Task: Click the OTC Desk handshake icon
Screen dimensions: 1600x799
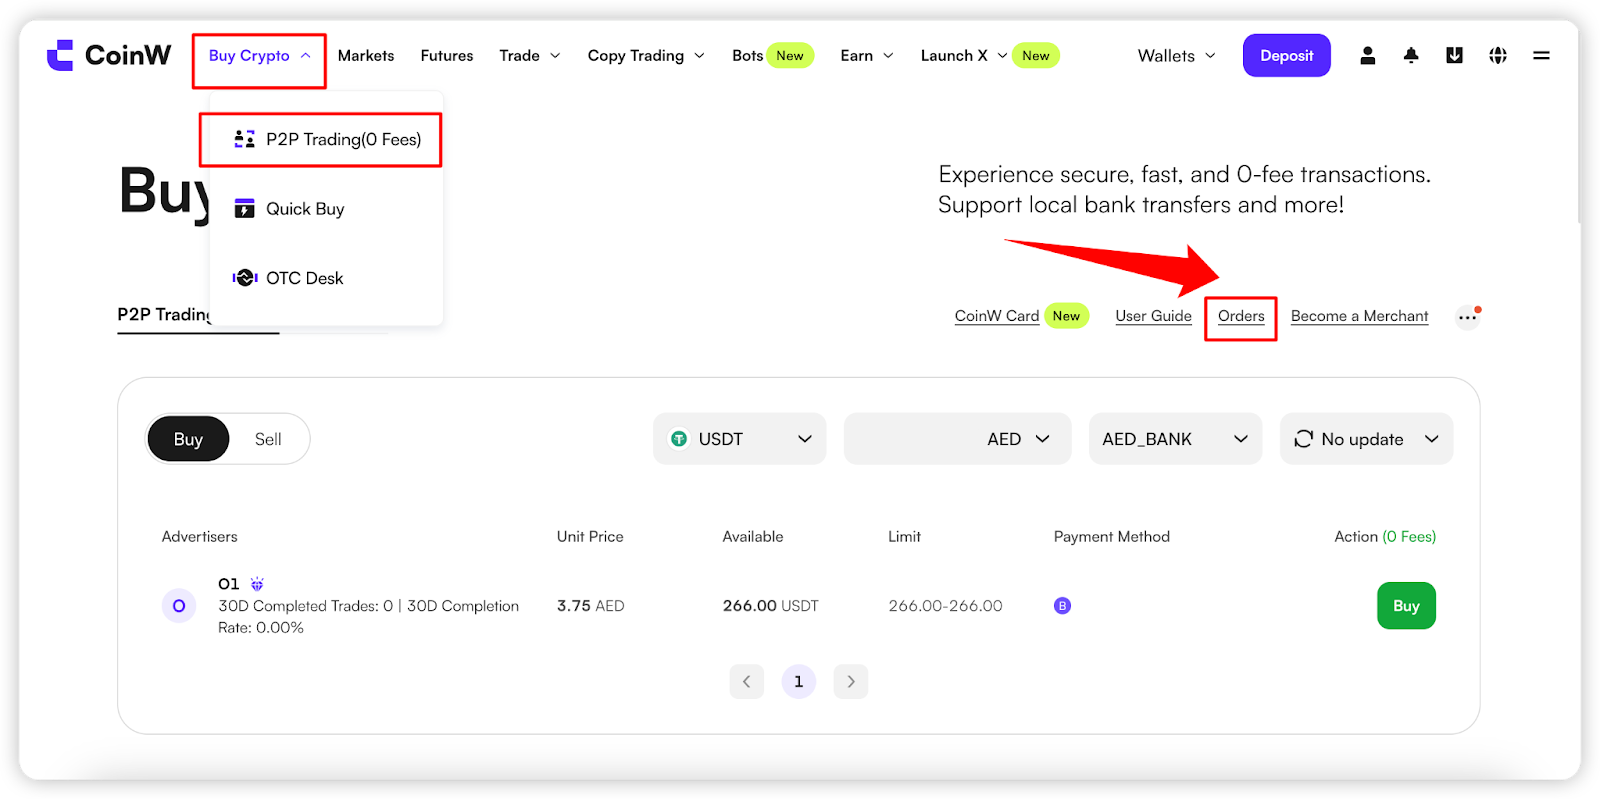Action: coord(245,277)
